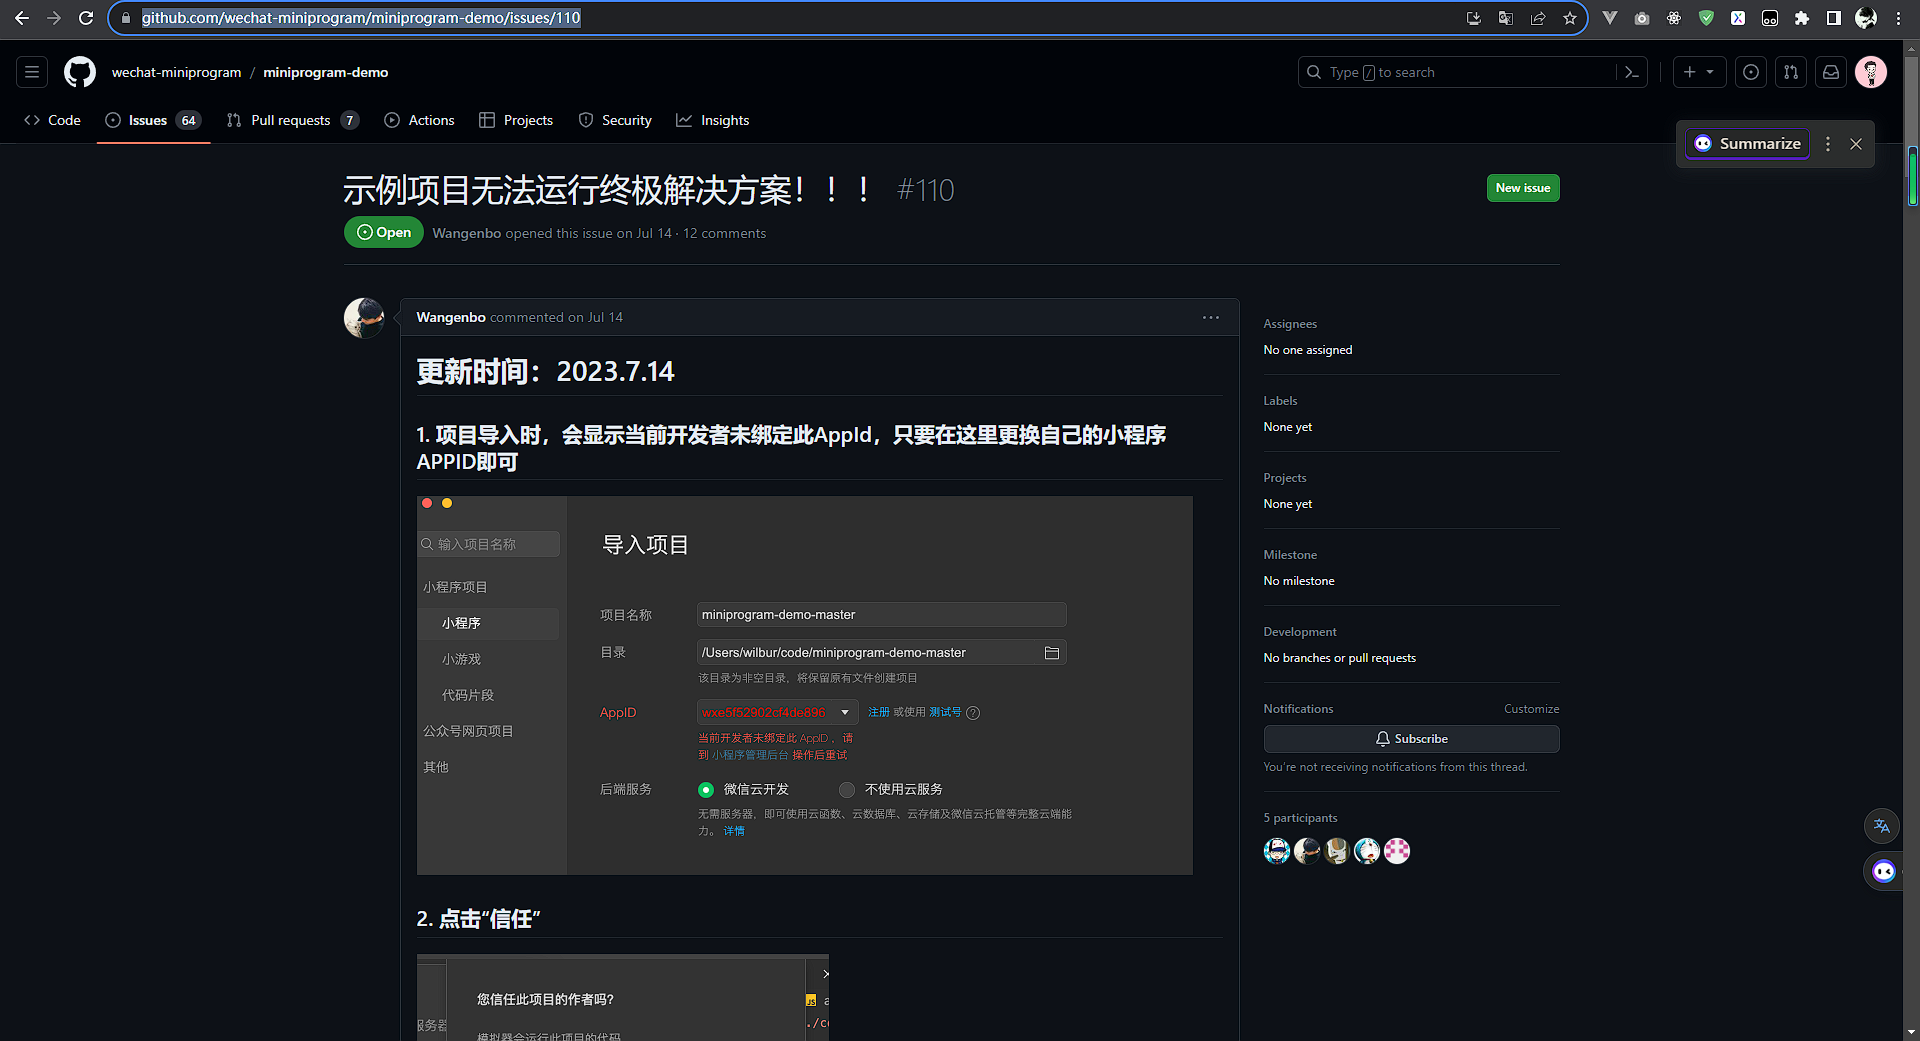The height and width of the screenshot is (1041, 1920).
Task: Click the wechat-miniprogram organization link
Action: [176, 72]
